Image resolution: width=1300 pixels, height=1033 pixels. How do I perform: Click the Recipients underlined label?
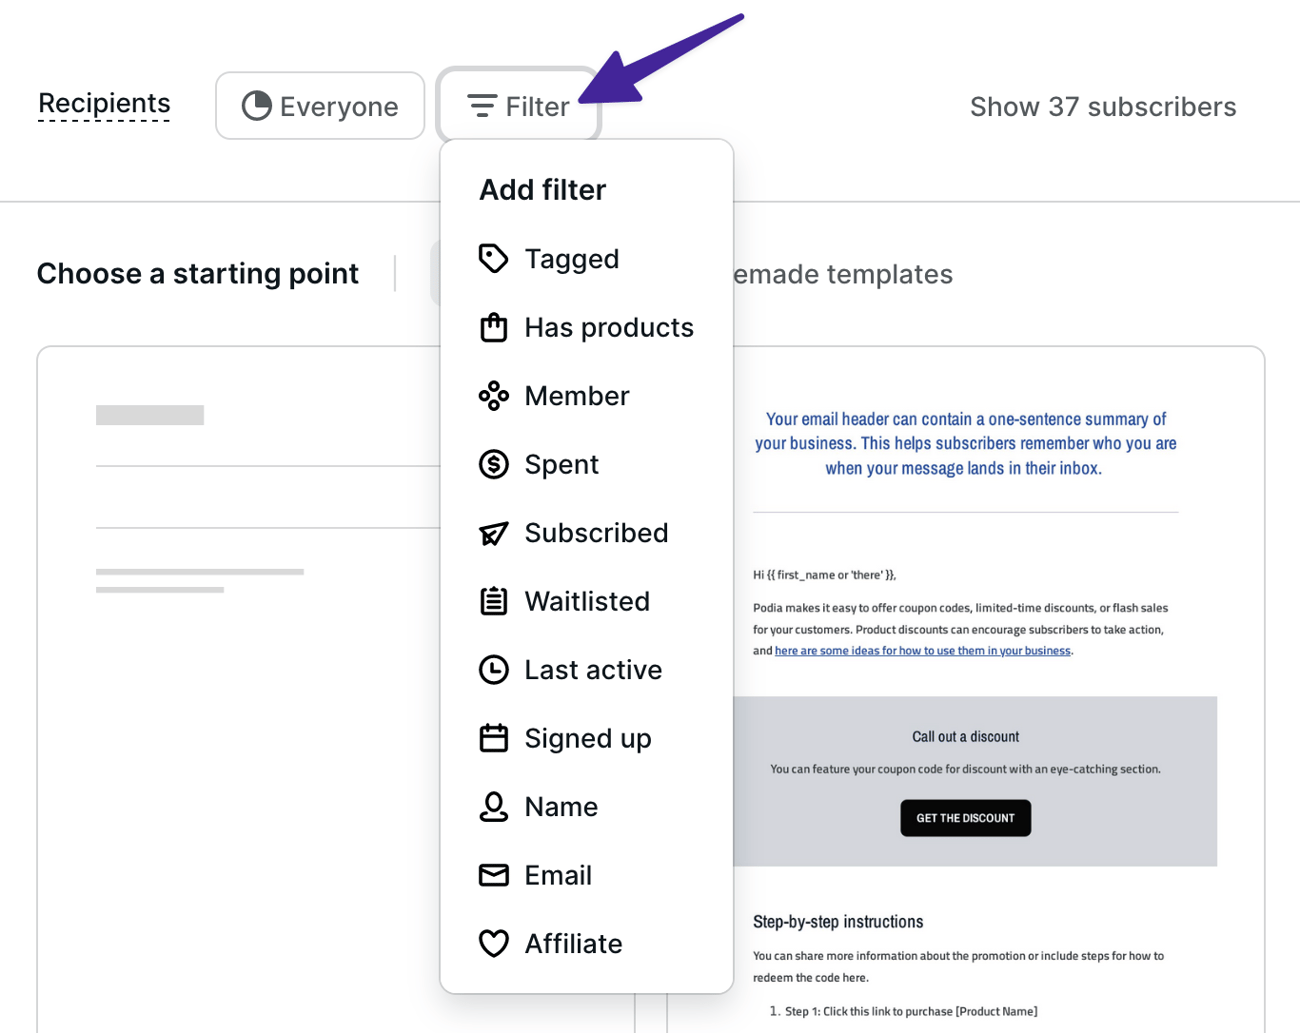click(104, 103)
